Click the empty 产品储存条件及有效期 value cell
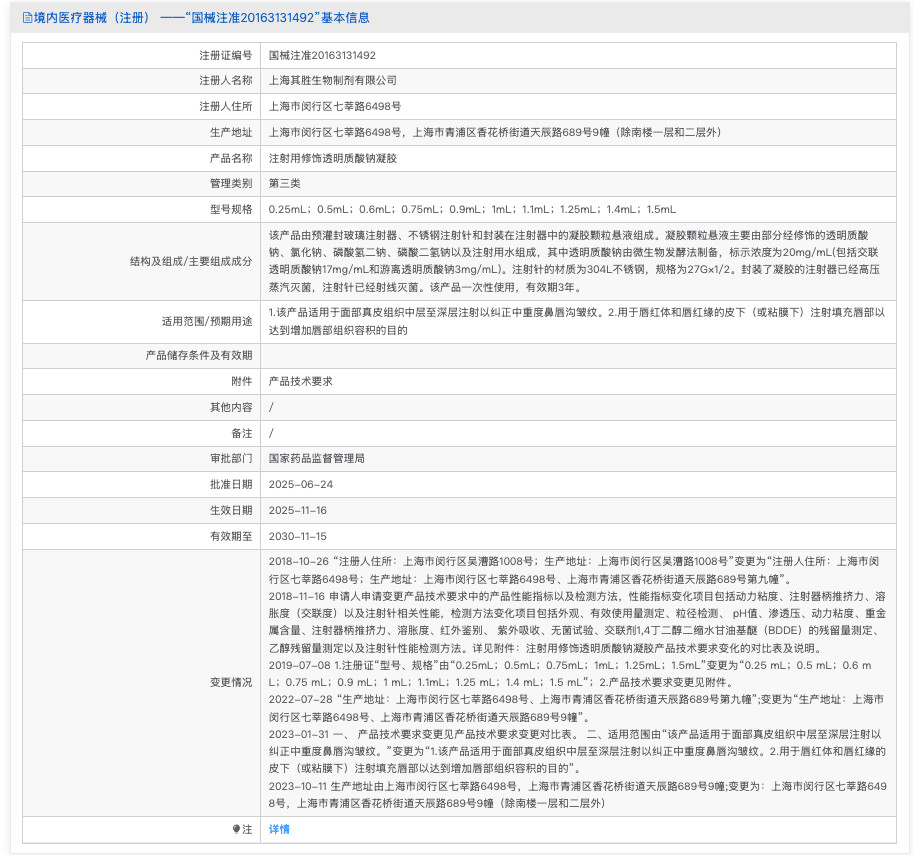The height and width of the screenshot is (855, 913). tap(577, 355)
